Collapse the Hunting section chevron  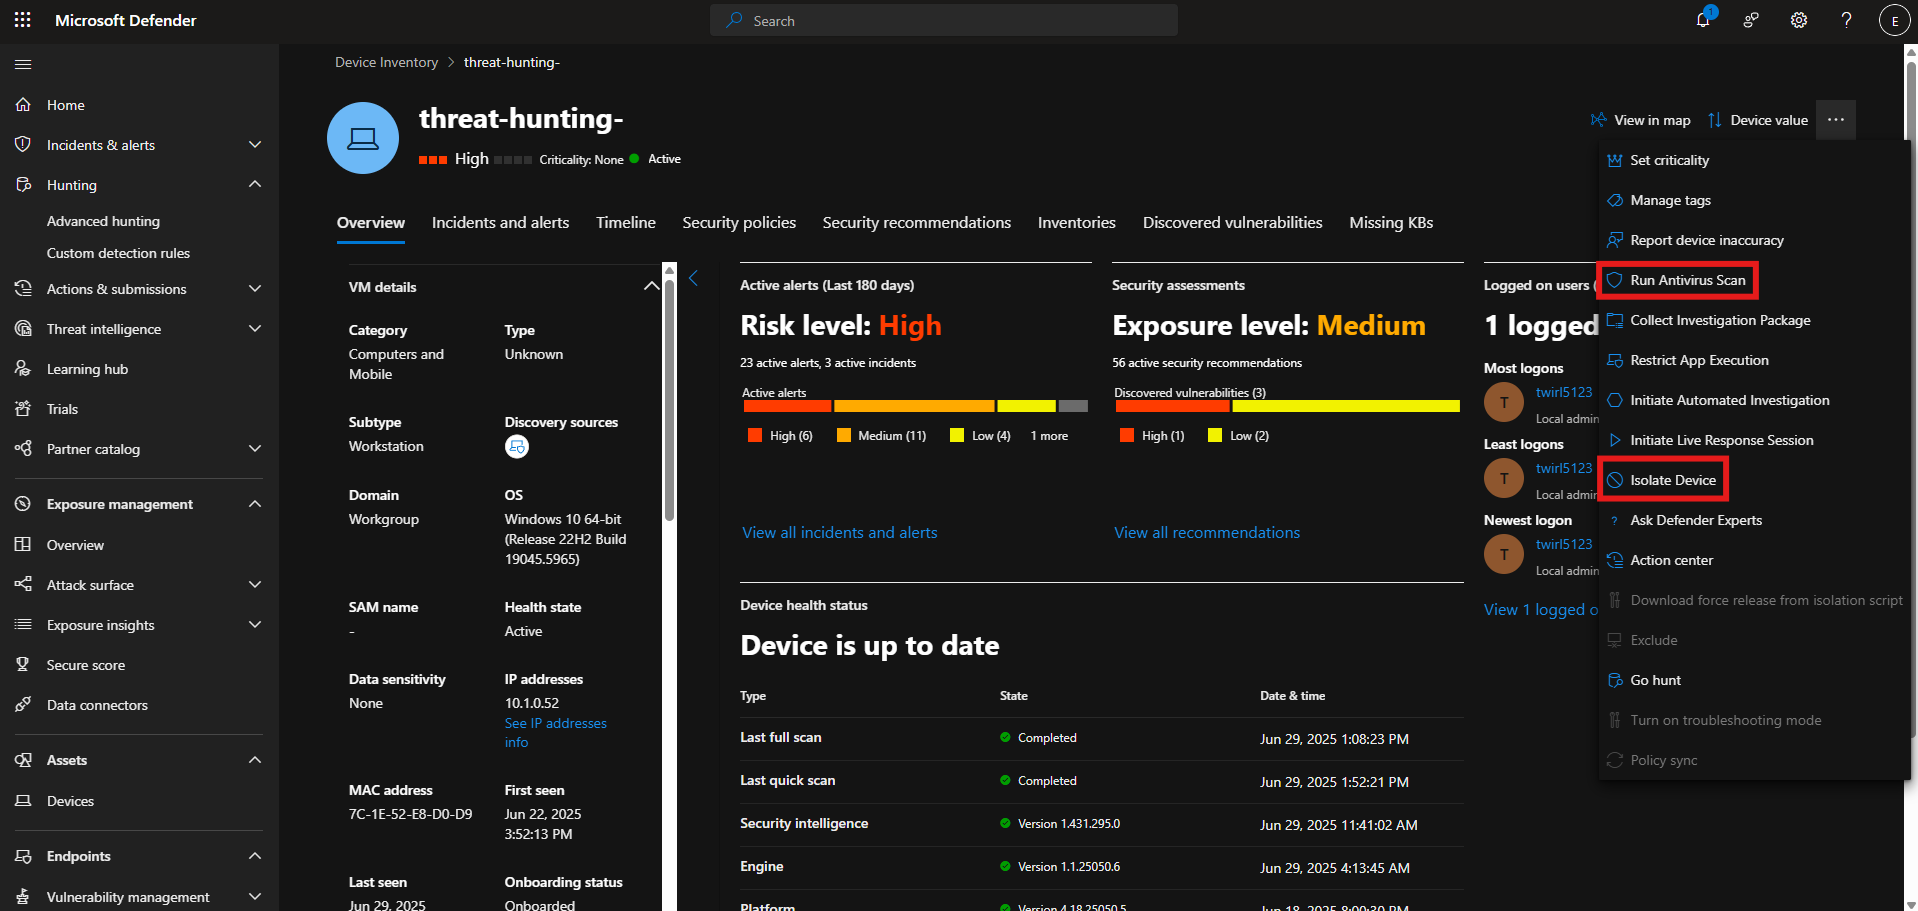coord(255,184)
